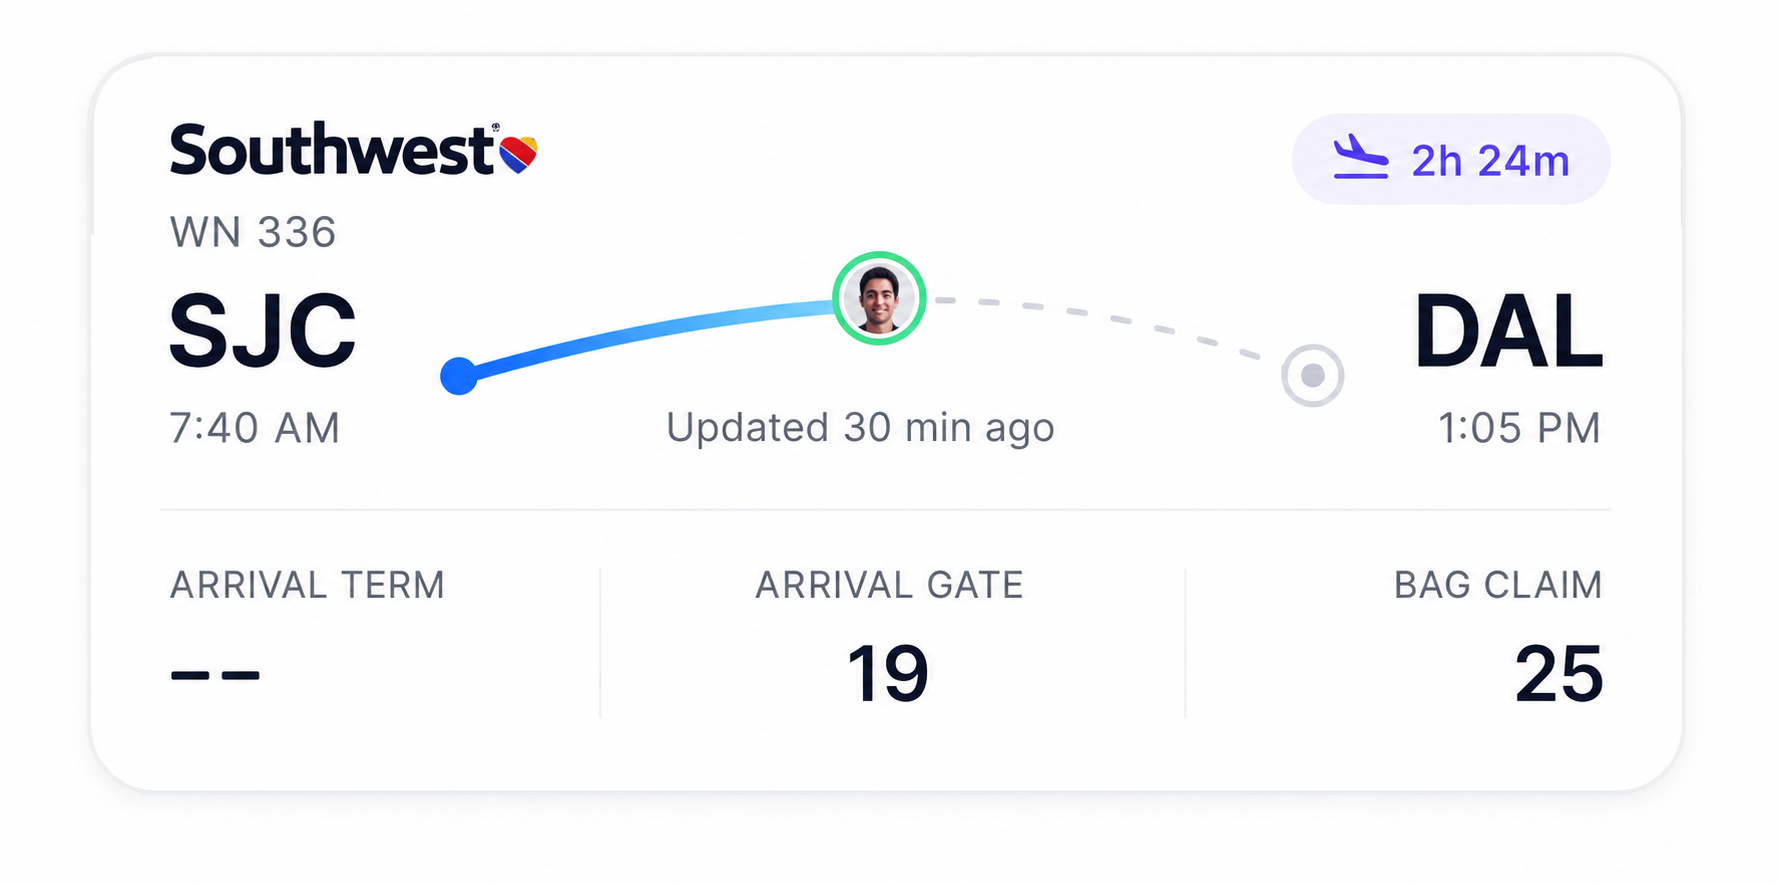Click the BAG CLAIM label
Screen dimensions: 1780x884
tap(1498, 585)
